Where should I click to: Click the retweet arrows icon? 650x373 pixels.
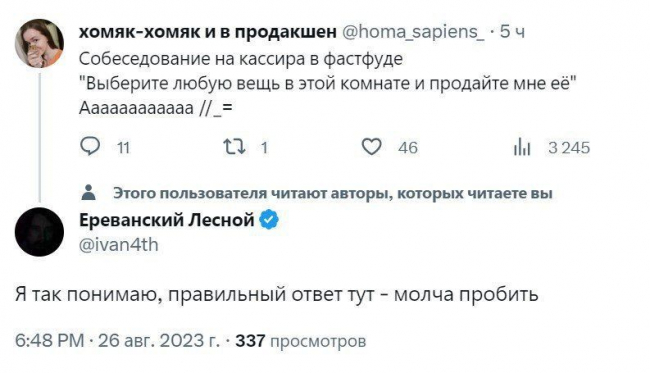click(x=235, y=147)
